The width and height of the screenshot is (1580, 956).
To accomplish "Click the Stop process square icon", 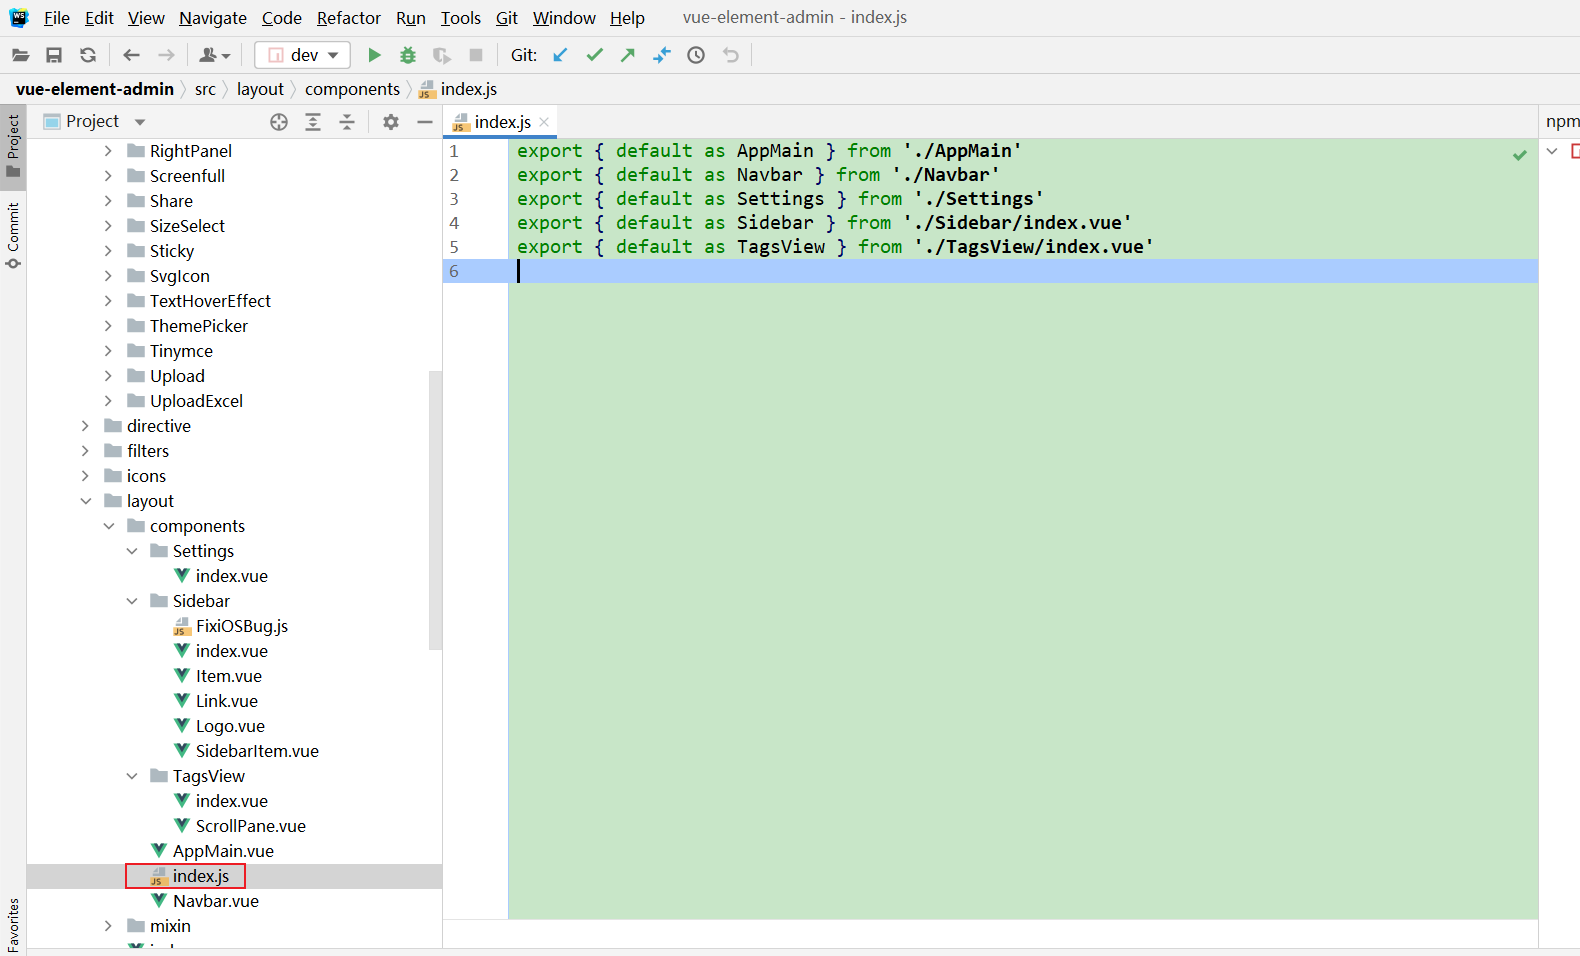I will [476, 55].
